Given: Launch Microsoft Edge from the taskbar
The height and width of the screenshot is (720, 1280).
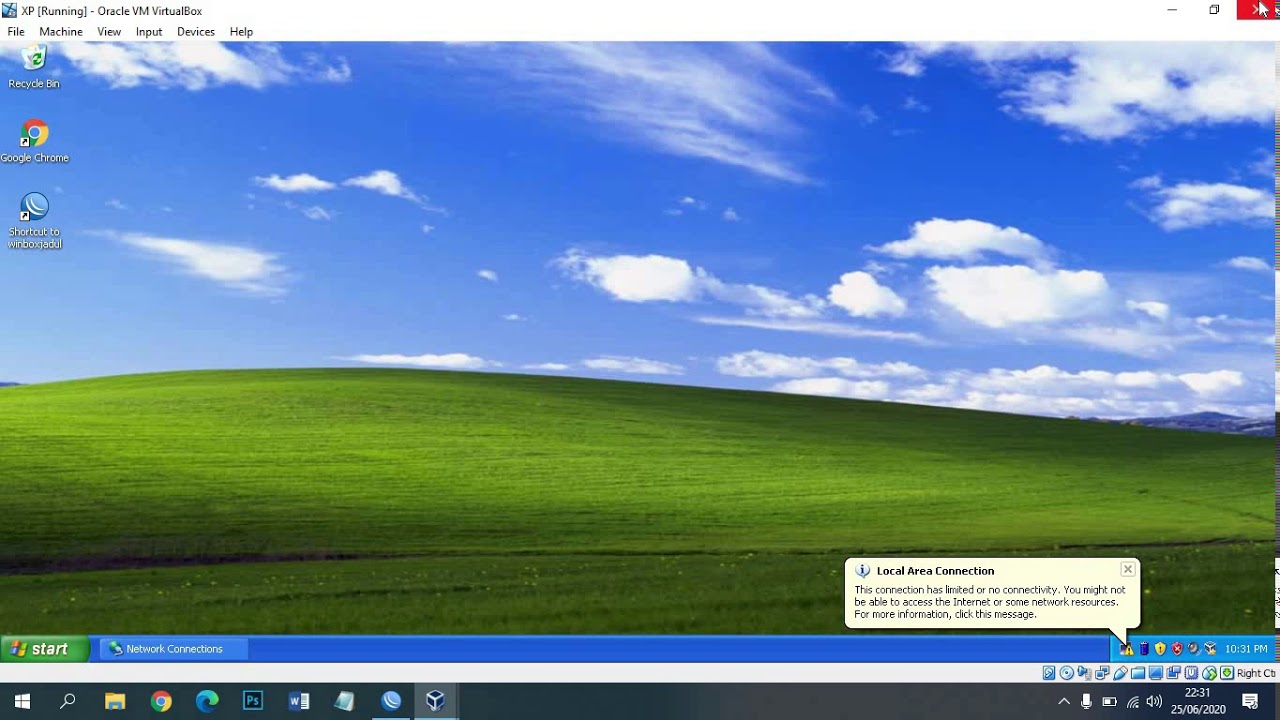Looking at the screenshot, I should point(207,701).
